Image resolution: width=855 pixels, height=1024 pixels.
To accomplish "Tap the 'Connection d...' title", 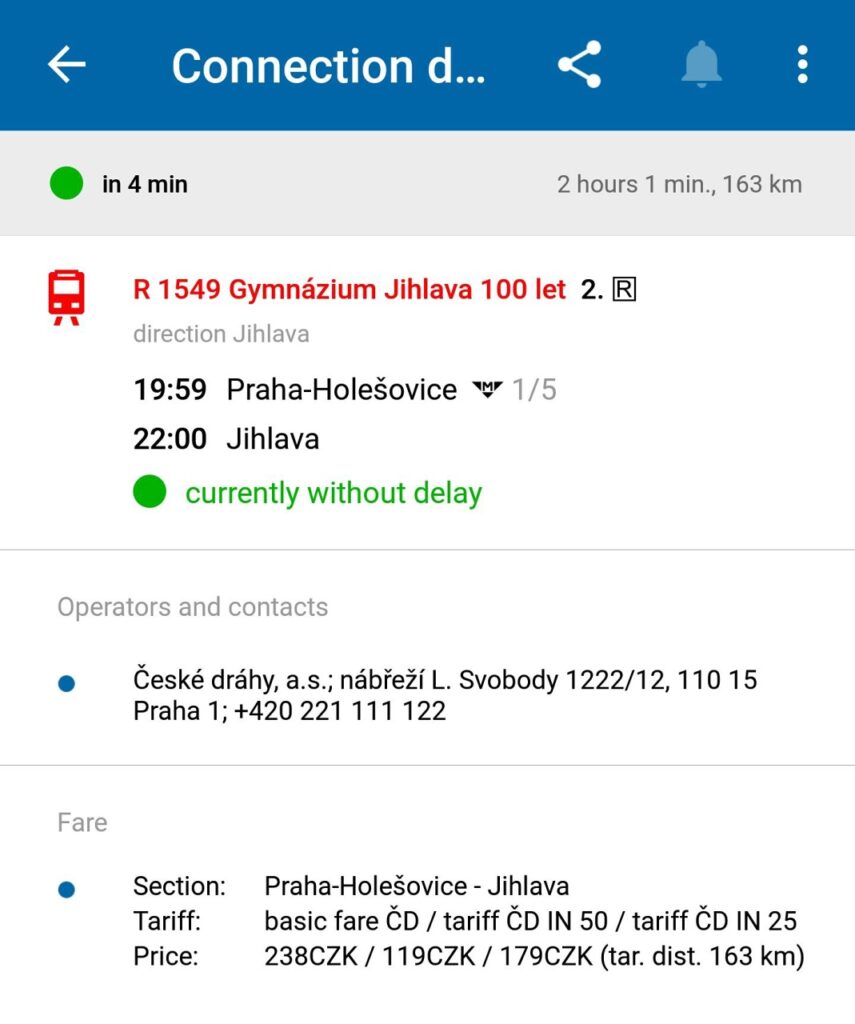I will pos(328,66).
